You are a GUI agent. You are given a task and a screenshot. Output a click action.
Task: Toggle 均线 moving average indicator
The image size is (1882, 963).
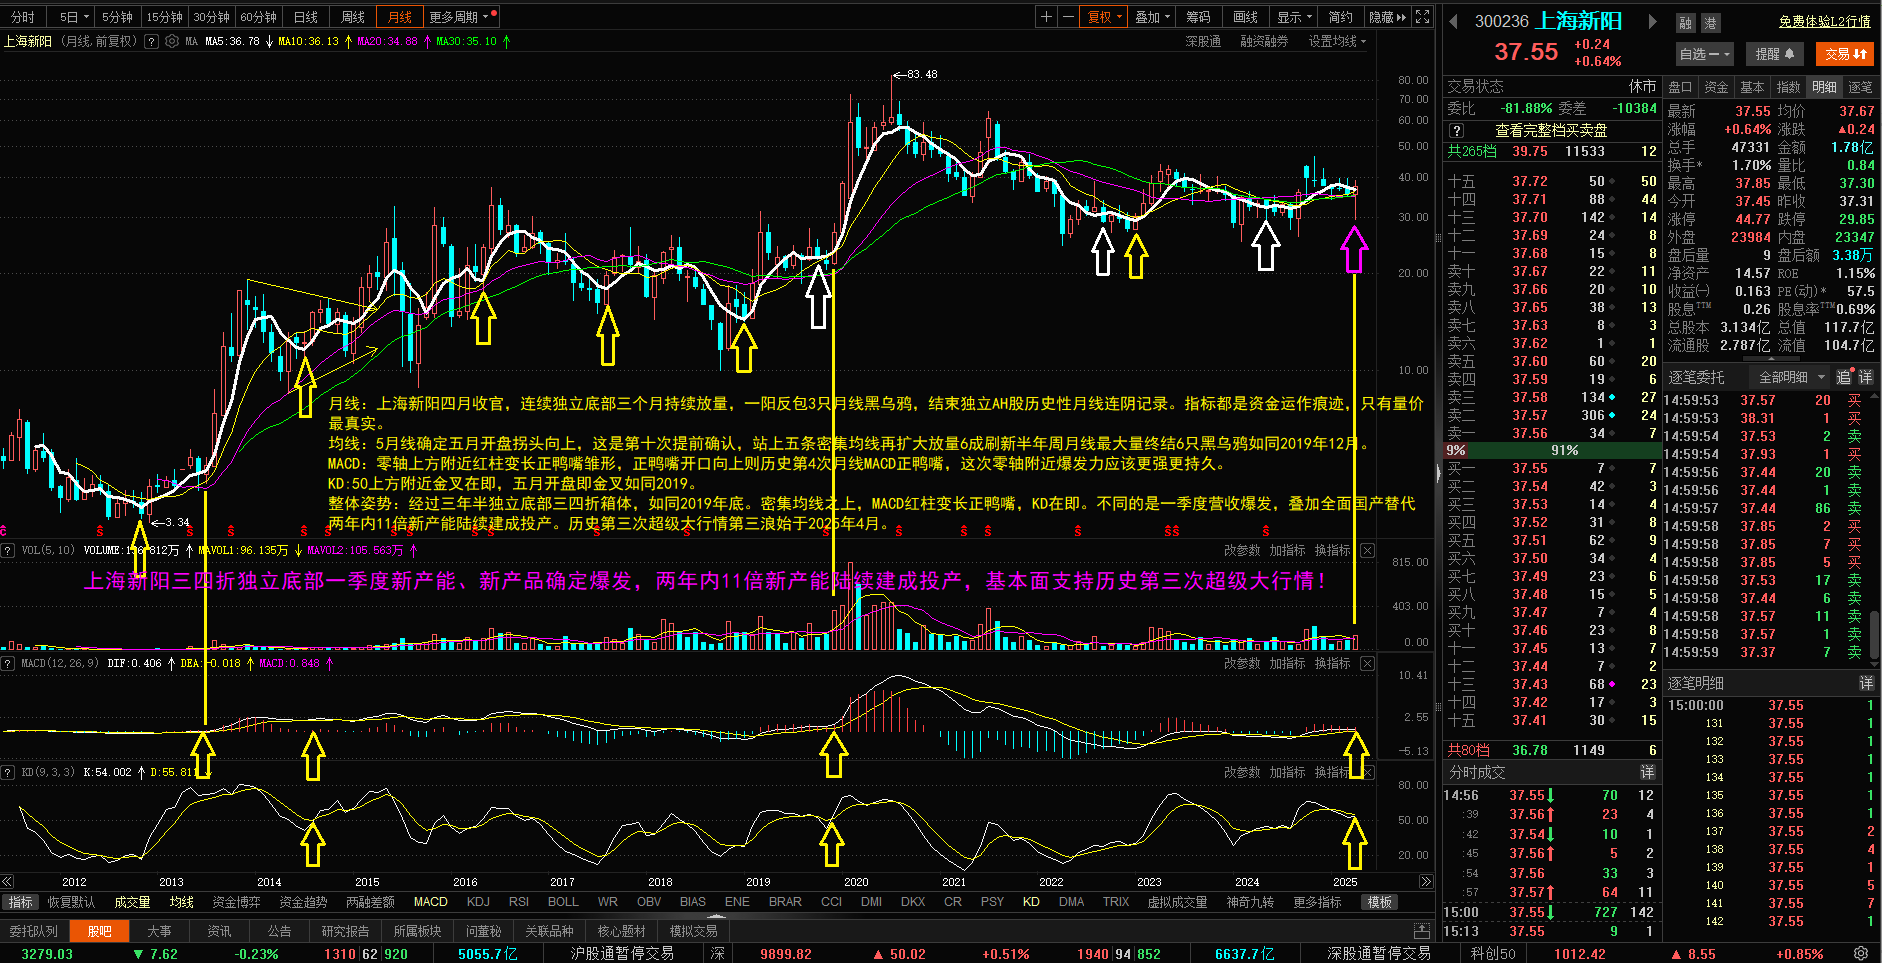[181, 902]
